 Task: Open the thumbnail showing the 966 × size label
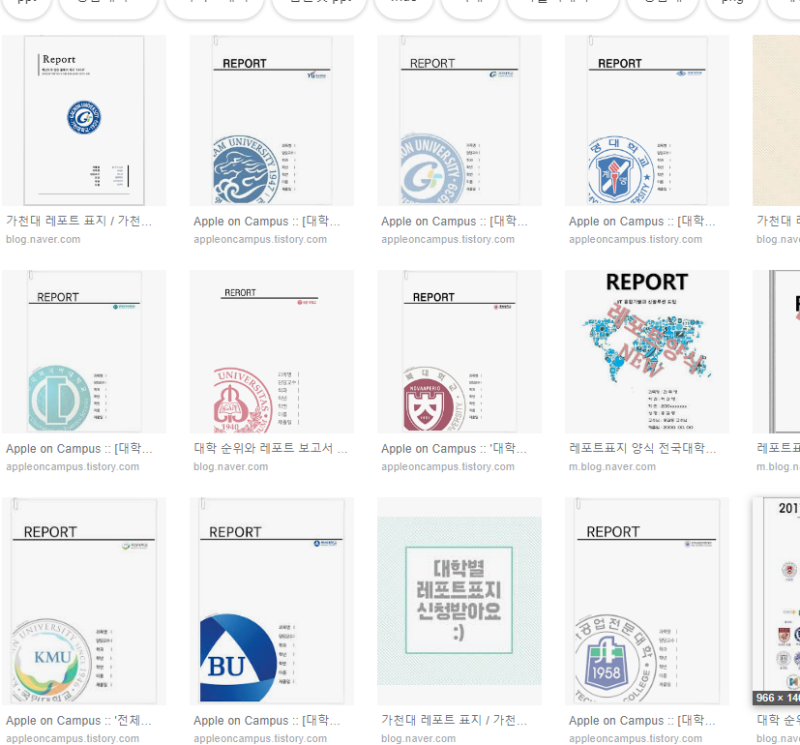pyautogui.click(x=776, y=601)
